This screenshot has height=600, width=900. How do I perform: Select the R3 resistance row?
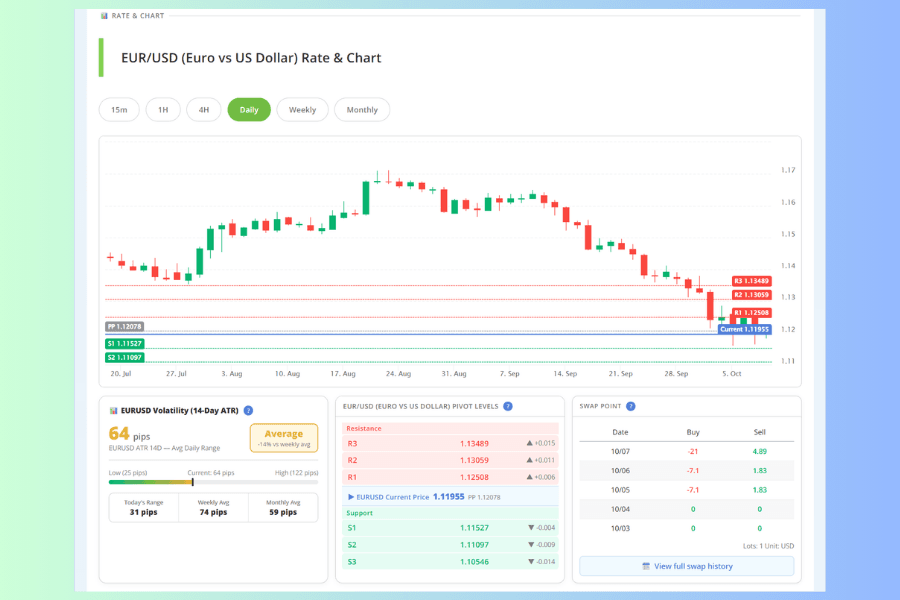[450, 443]
